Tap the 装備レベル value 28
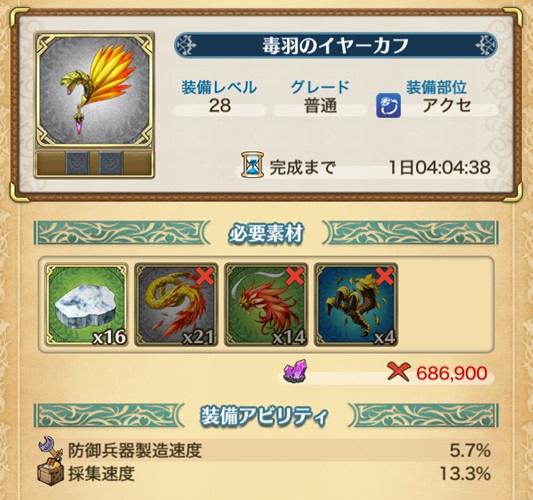This screenshot has width=533, height=500. click(x=220, y=106)
